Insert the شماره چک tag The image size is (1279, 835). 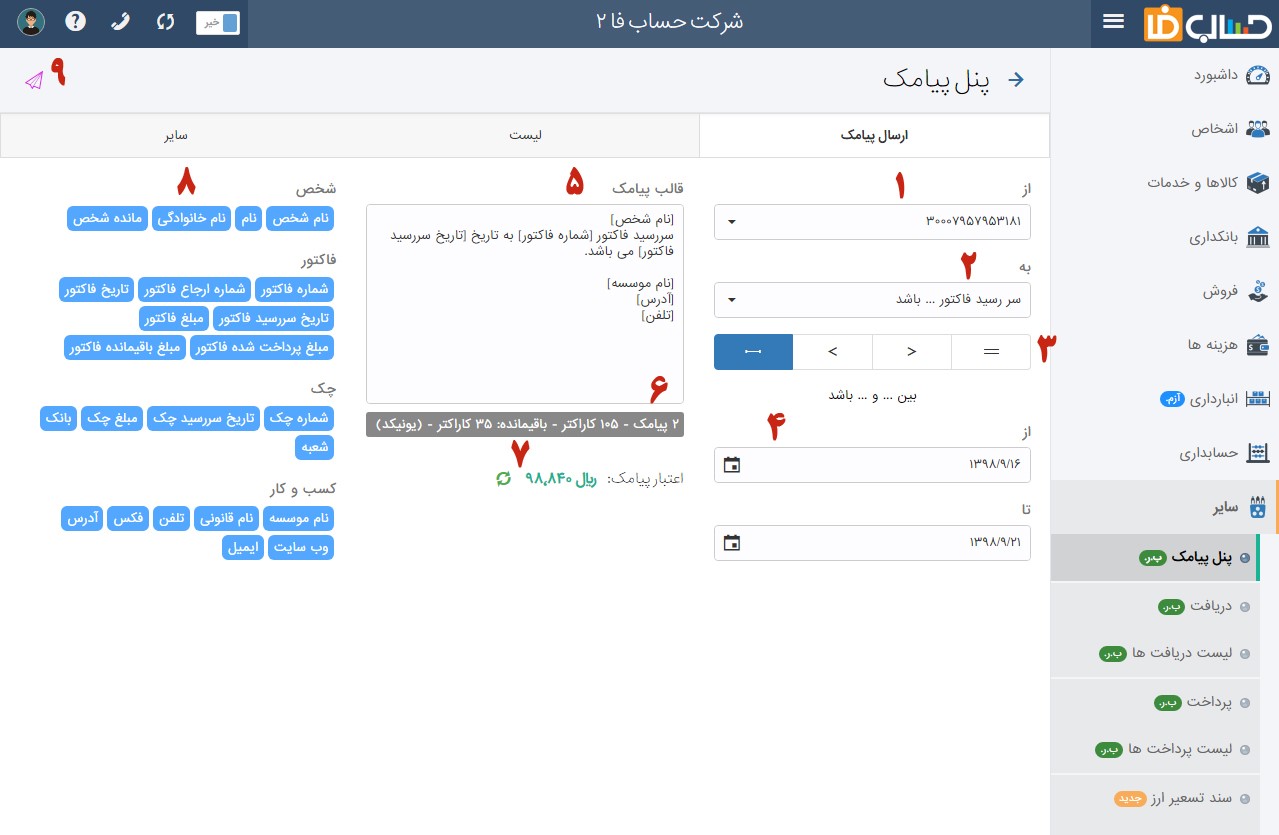click(299, 418)
